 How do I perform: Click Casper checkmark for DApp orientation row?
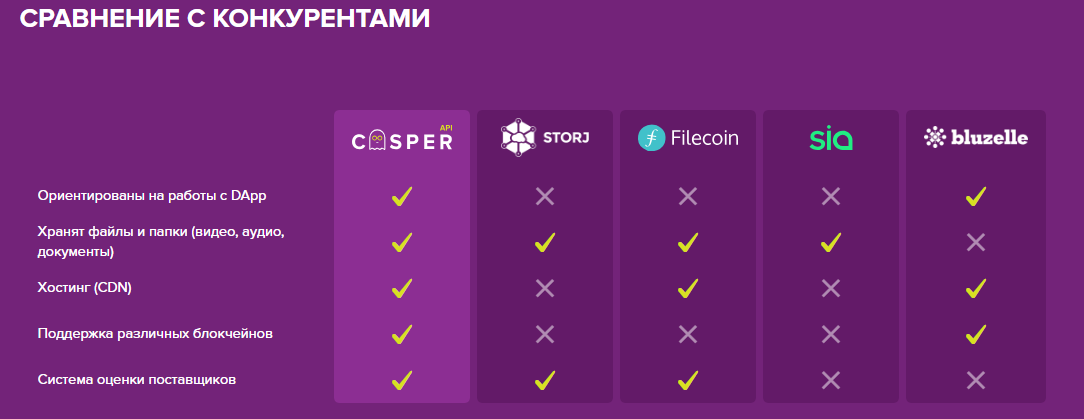402,196
